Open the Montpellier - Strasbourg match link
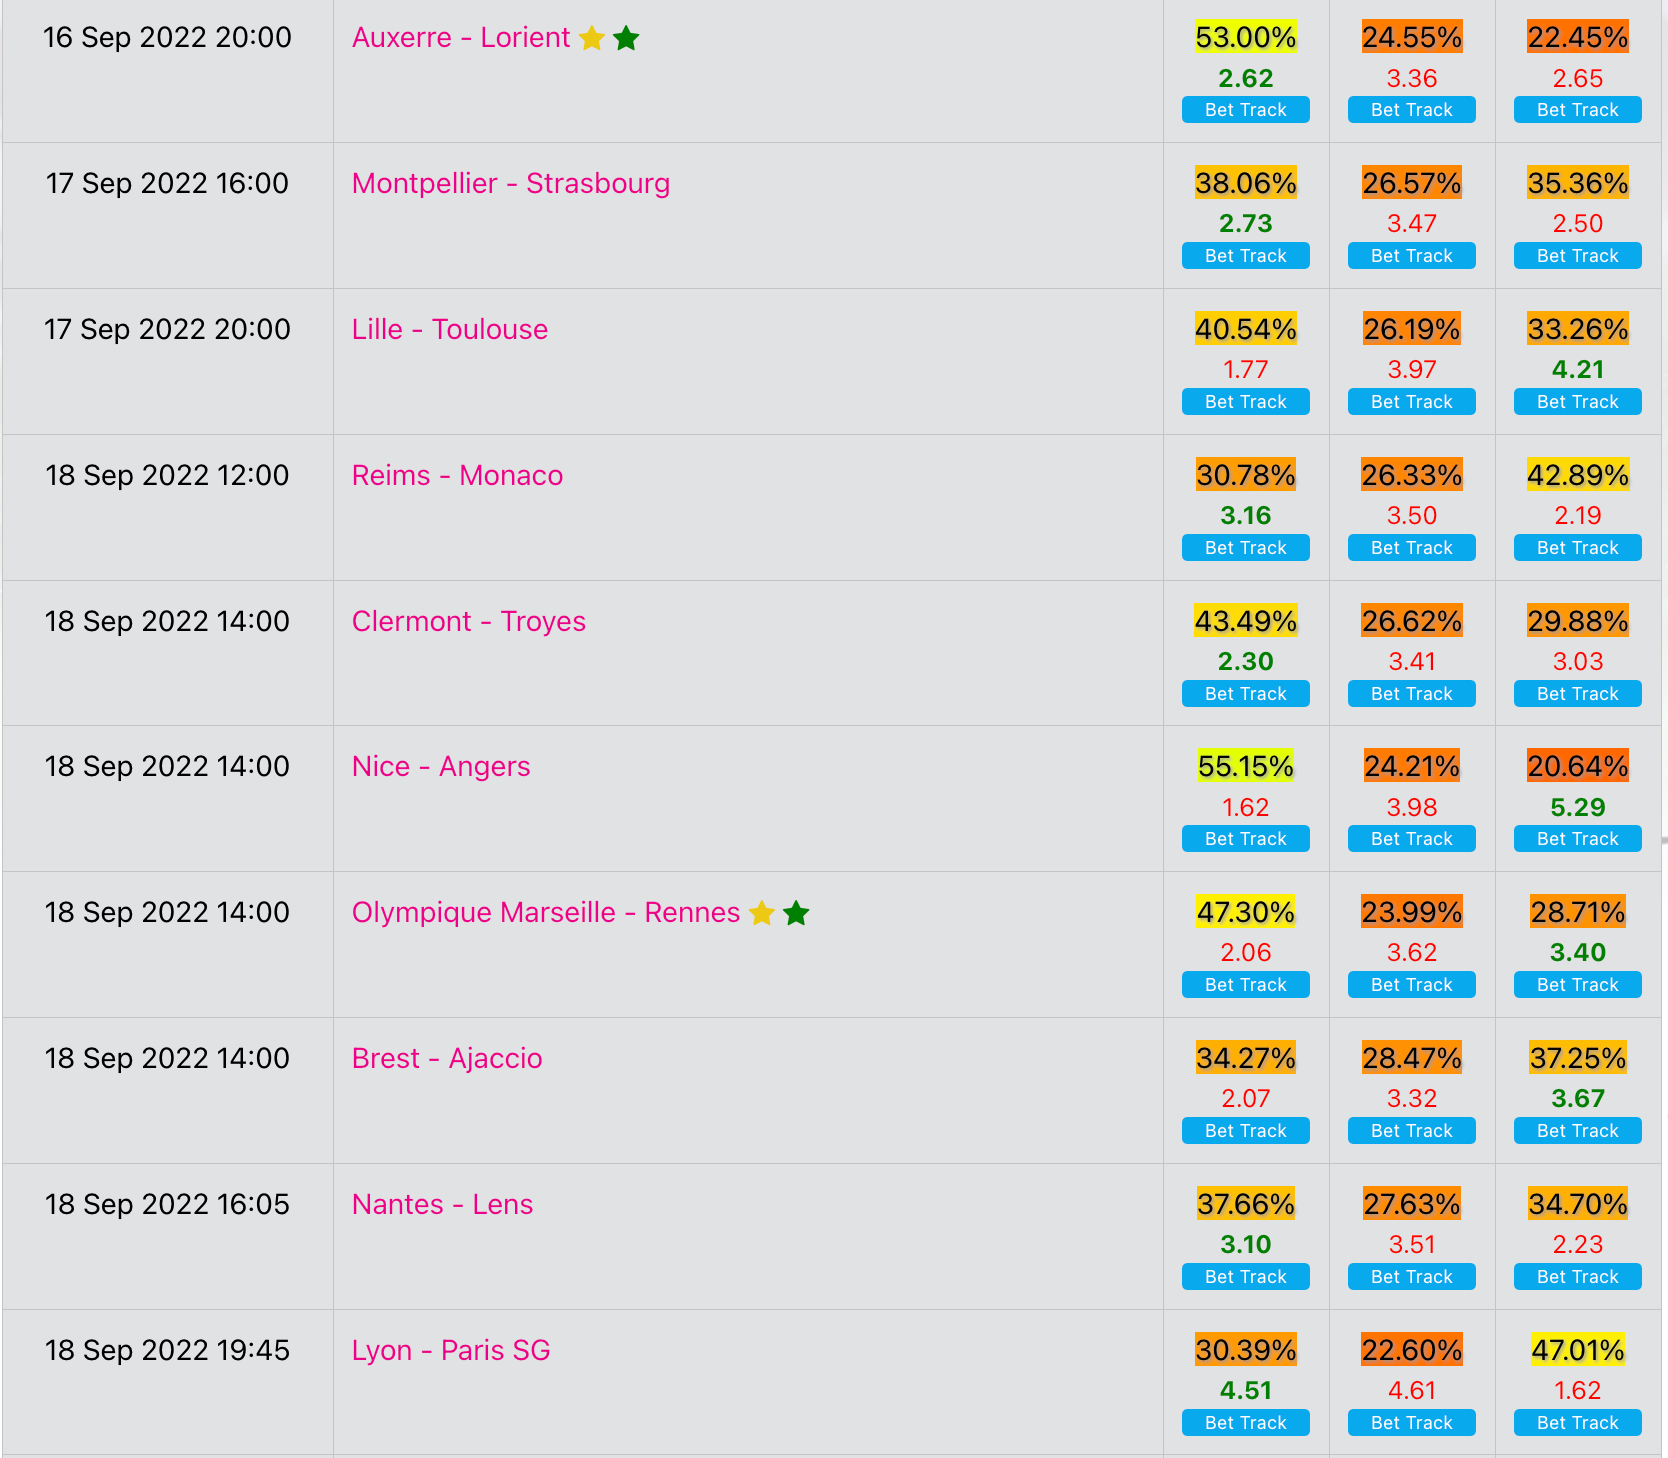The image size is (1668, 1458). tap(511, 184)
